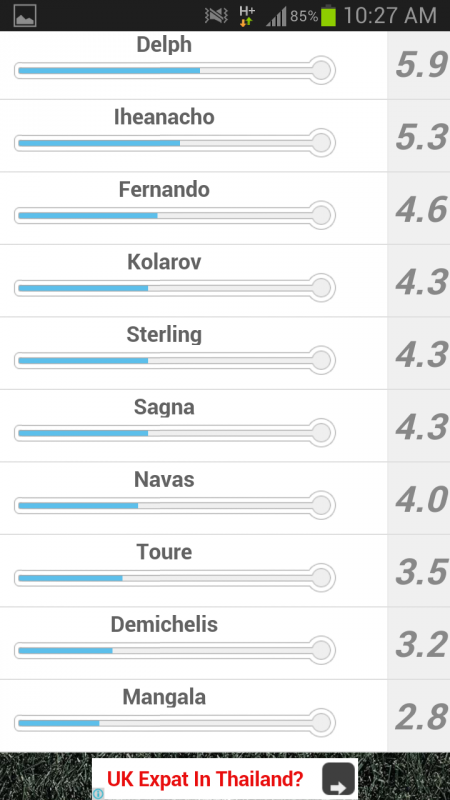Tap the 5.9 rating score for Delph
The image size is (450, 800).
421,65
